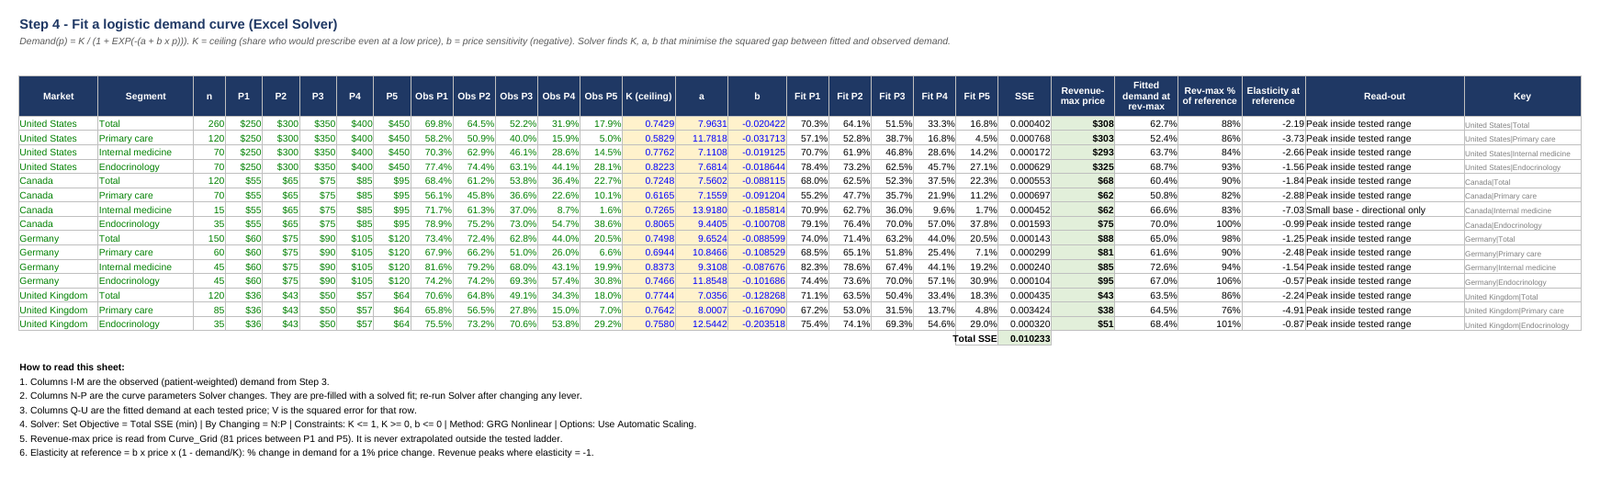Select the SSE value 0.003424
The height and width of the screenshot is (477, 1600).
(x=1024, y=310)
